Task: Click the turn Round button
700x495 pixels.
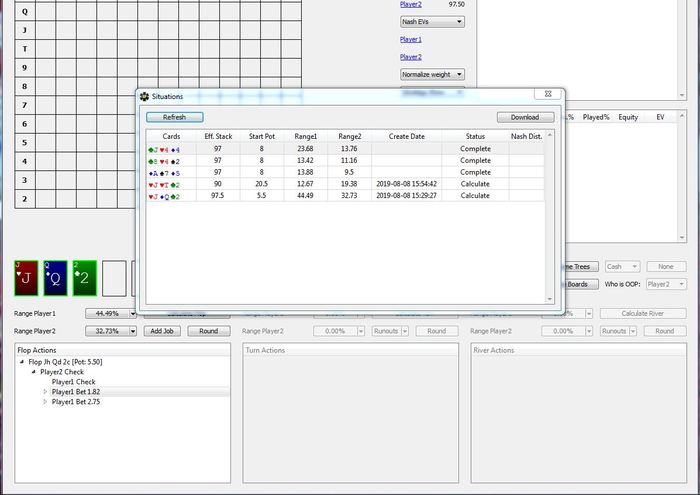Action: (x=437, y=331)
